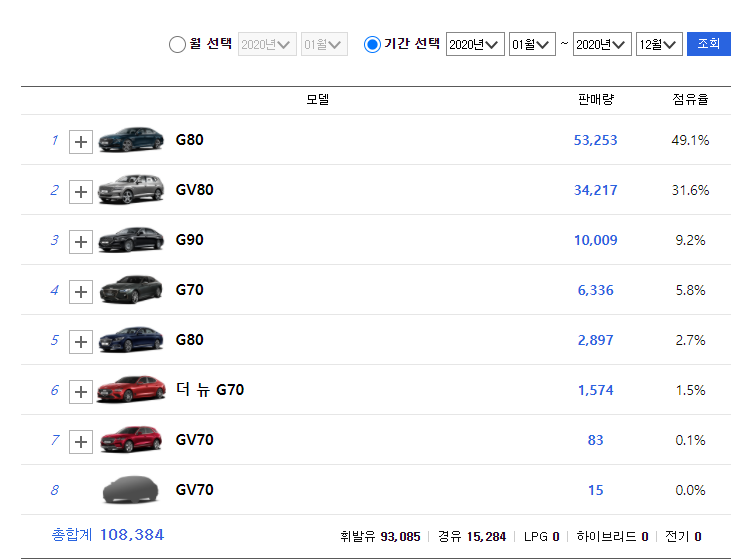Select the 기간 선택 radio button
The image size is (740, 559).
coord(372,44)
